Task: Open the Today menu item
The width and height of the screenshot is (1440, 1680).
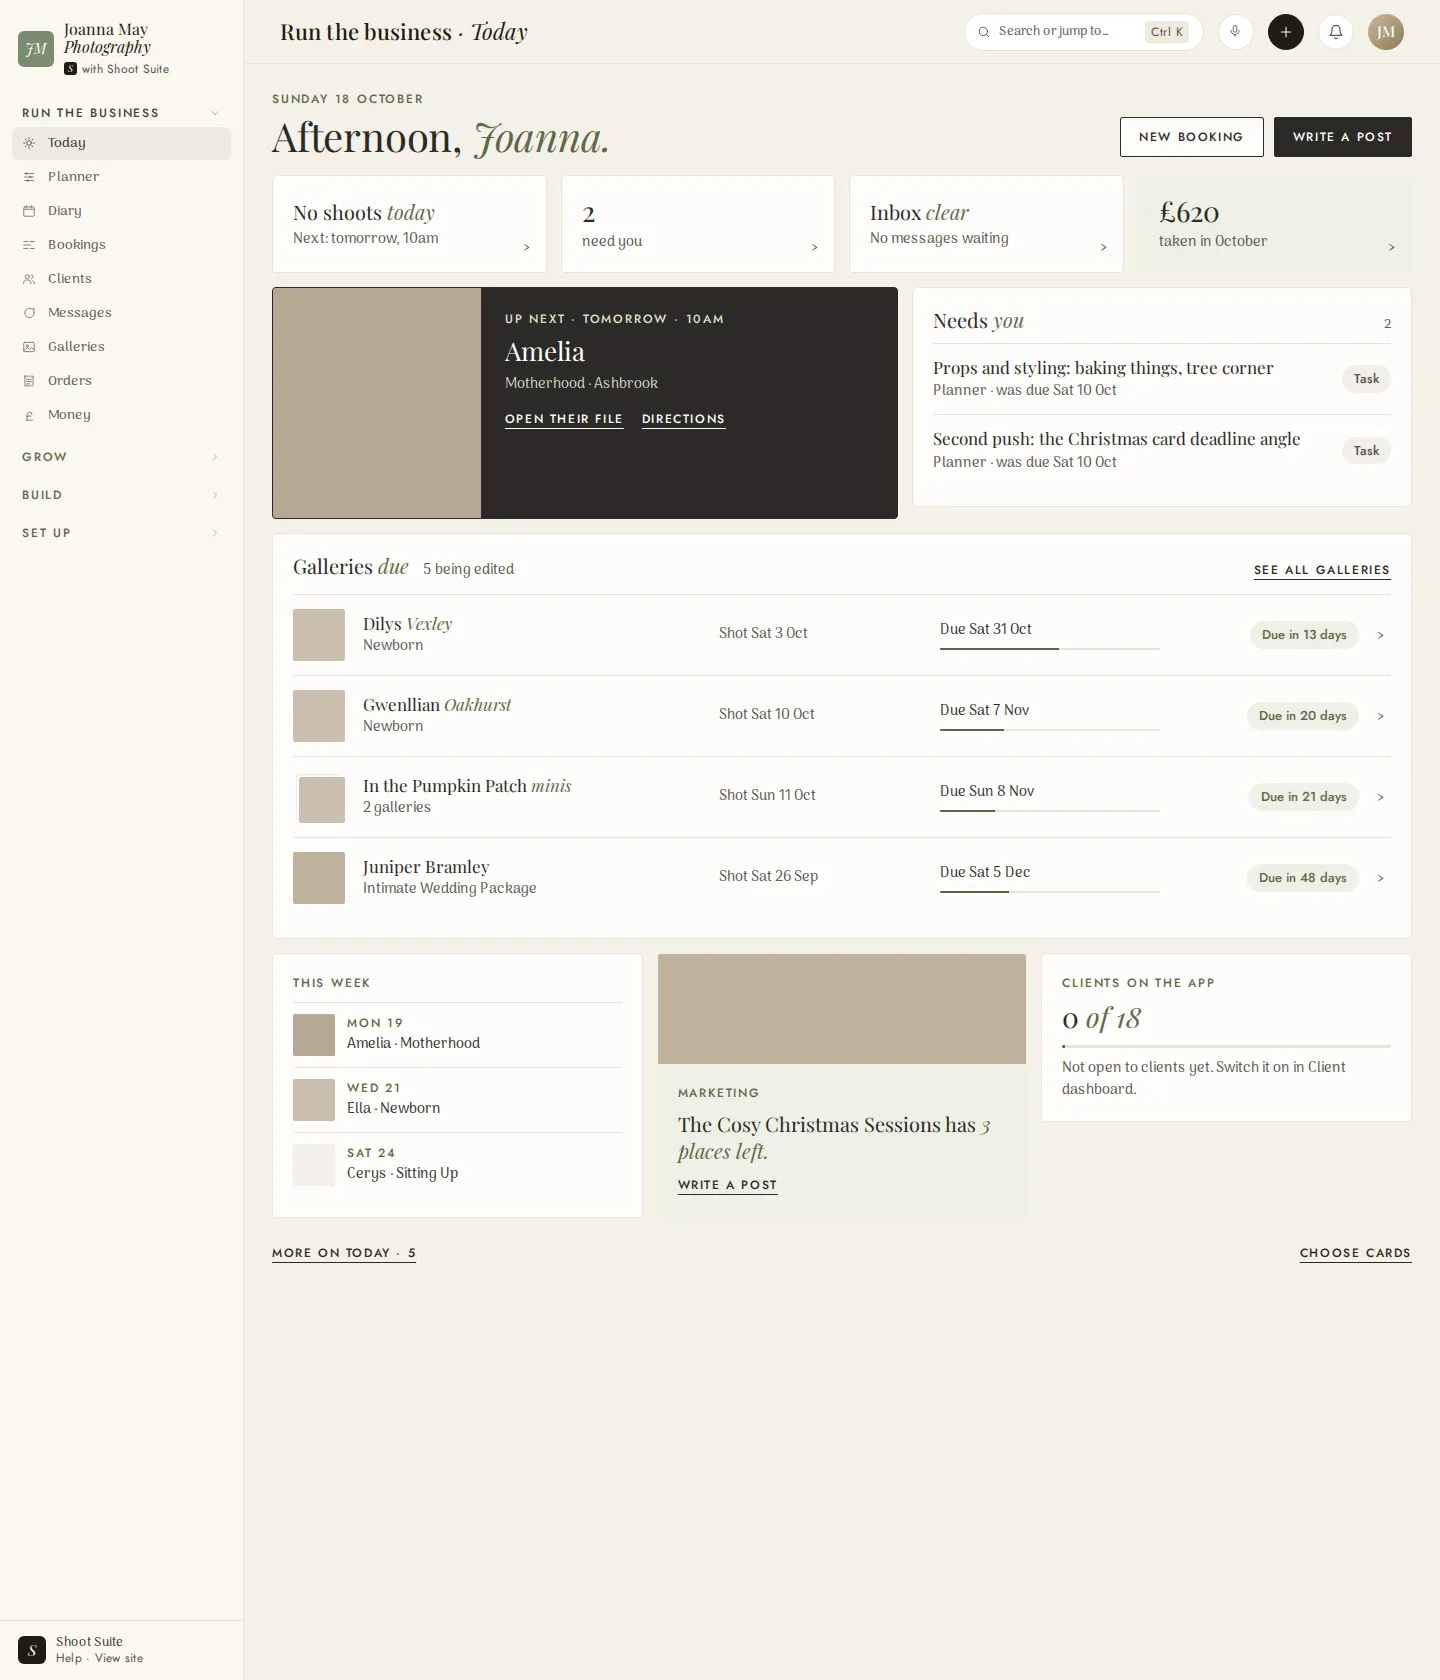Action: click(x=121, y=143)
